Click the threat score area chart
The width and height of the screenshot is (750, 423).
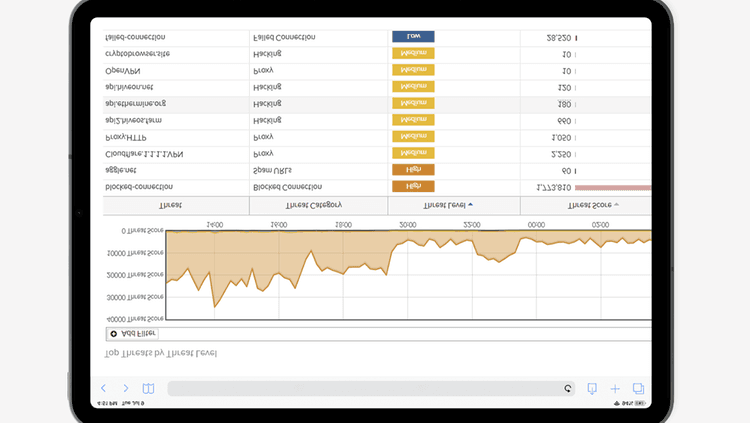click(x=400, y=270)
